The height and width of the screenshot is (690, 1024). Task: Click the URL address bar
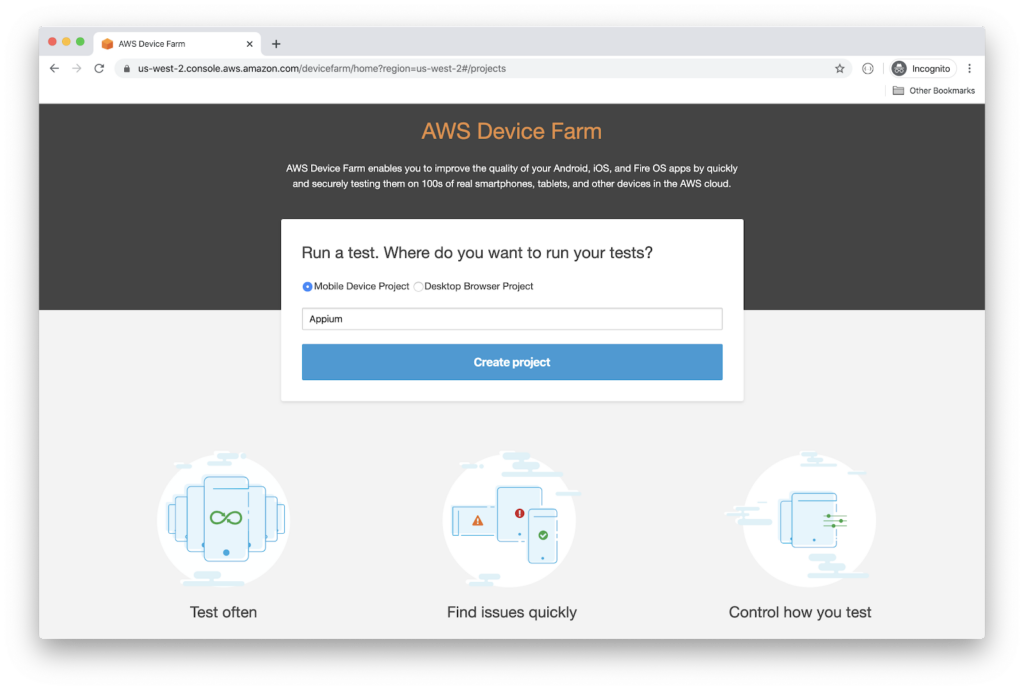click(x=480, y=69)
